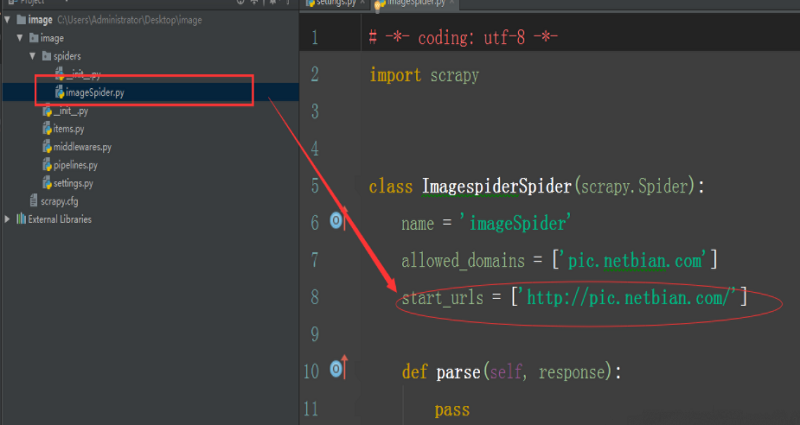Click scrapy.Spider in the class definition
This screenshot has width=800, height=425.
tap(635, 186)
